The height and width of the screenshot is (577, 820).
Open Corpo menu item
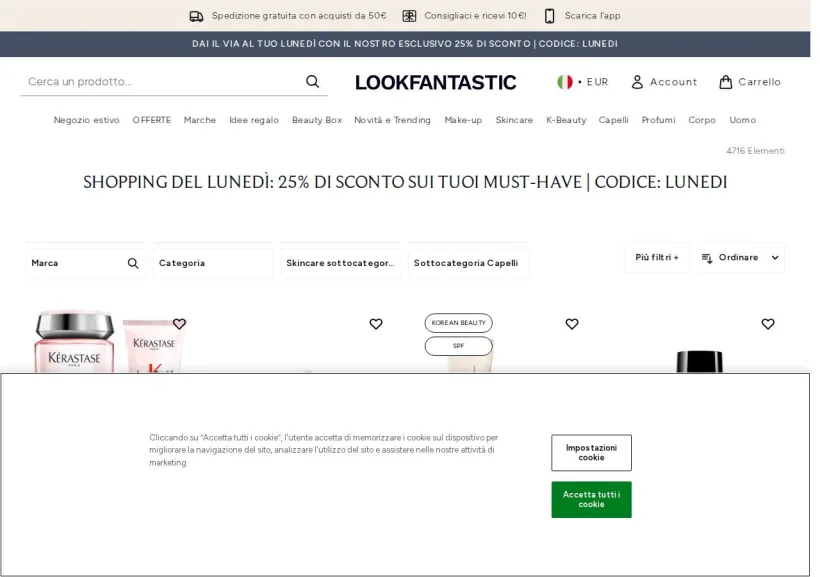(x=702, y=120)
